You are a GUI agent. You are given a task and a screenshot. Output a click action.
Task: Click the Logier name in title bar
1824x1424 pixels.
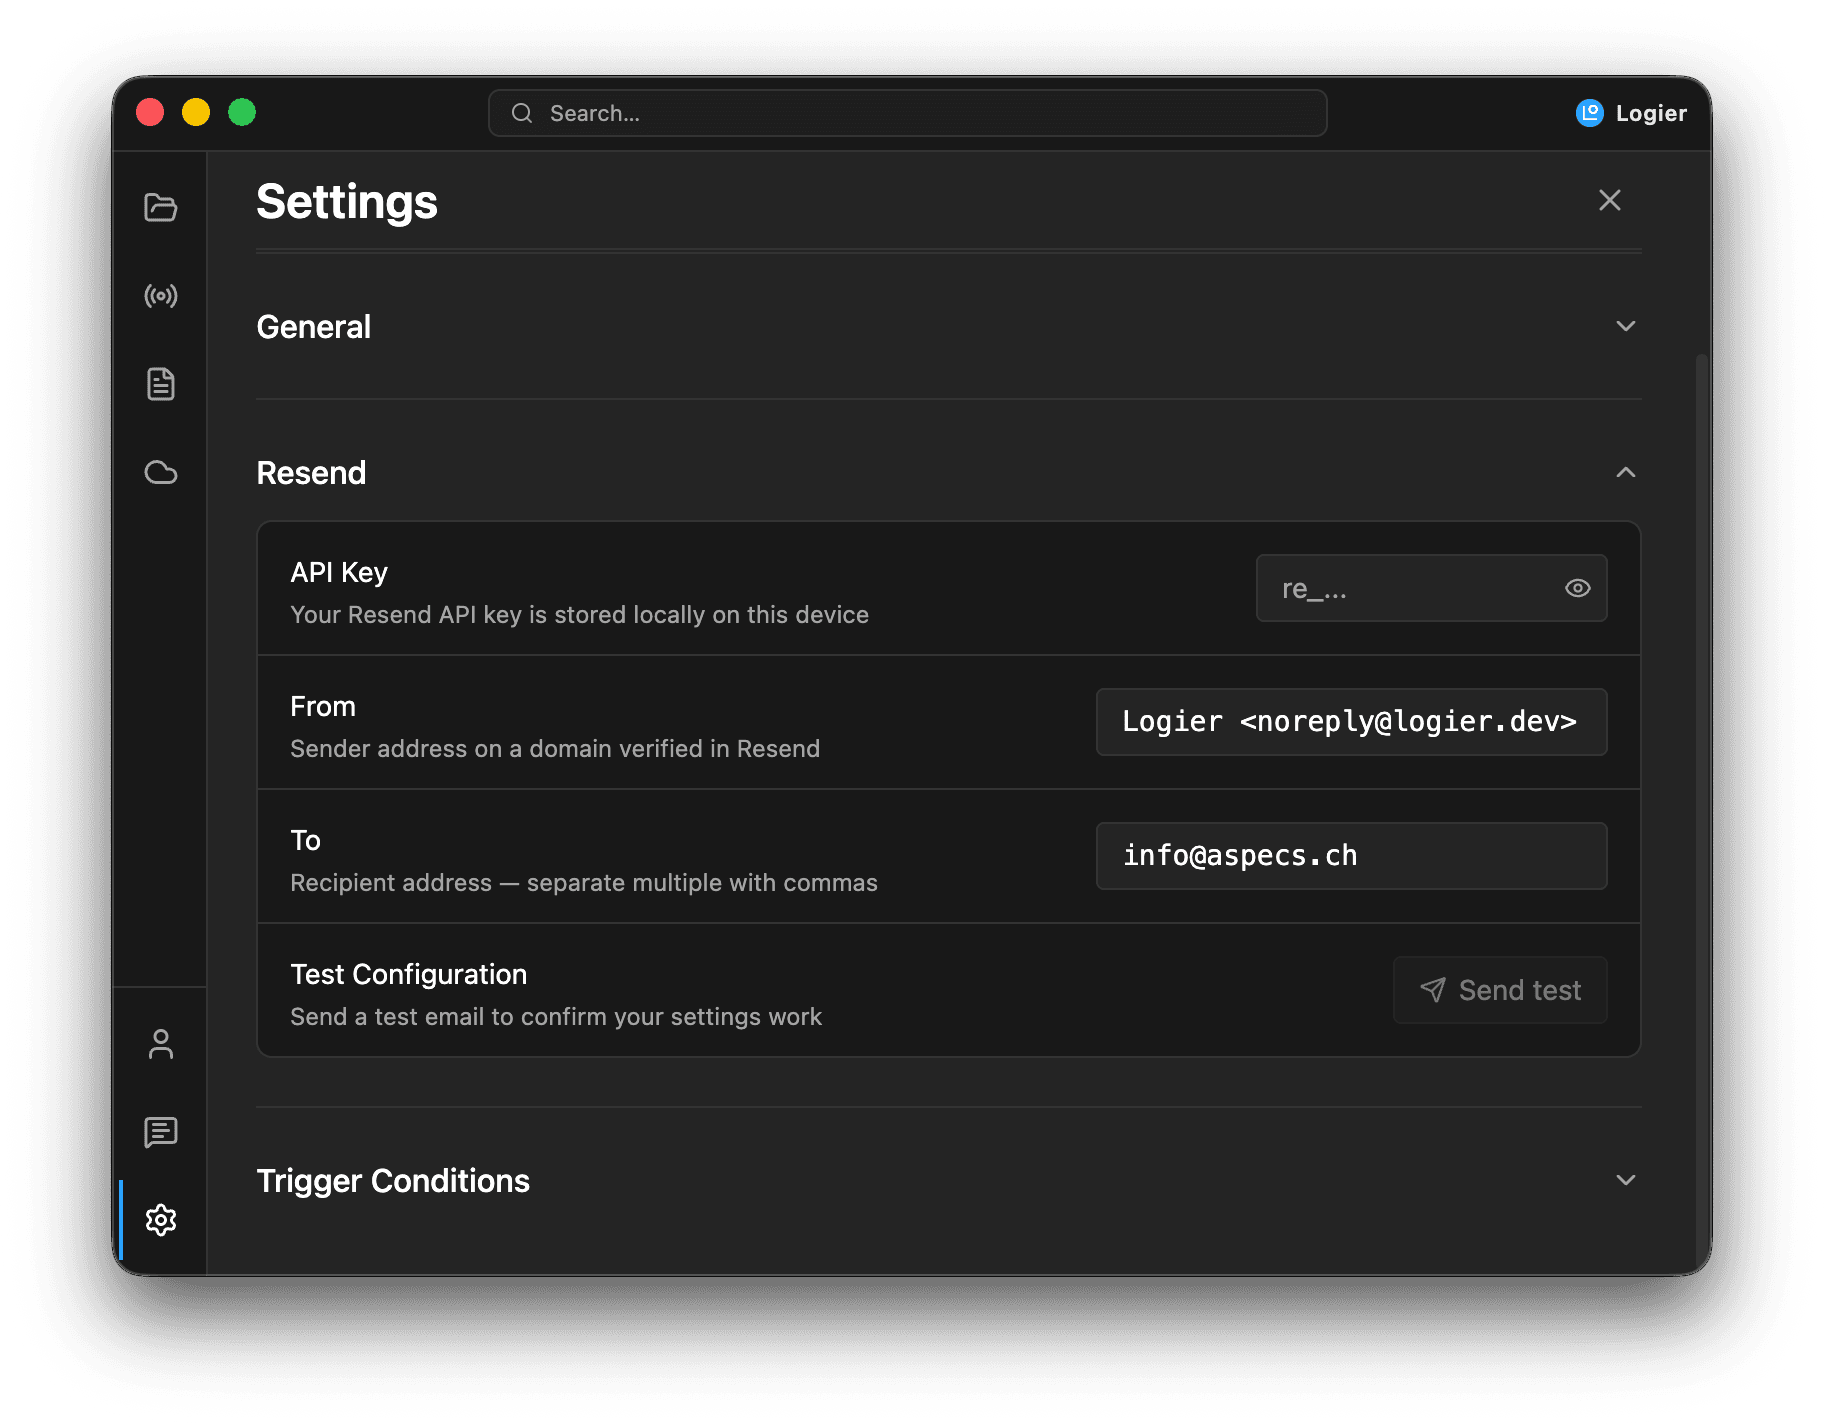click(x=1651, y=113)
